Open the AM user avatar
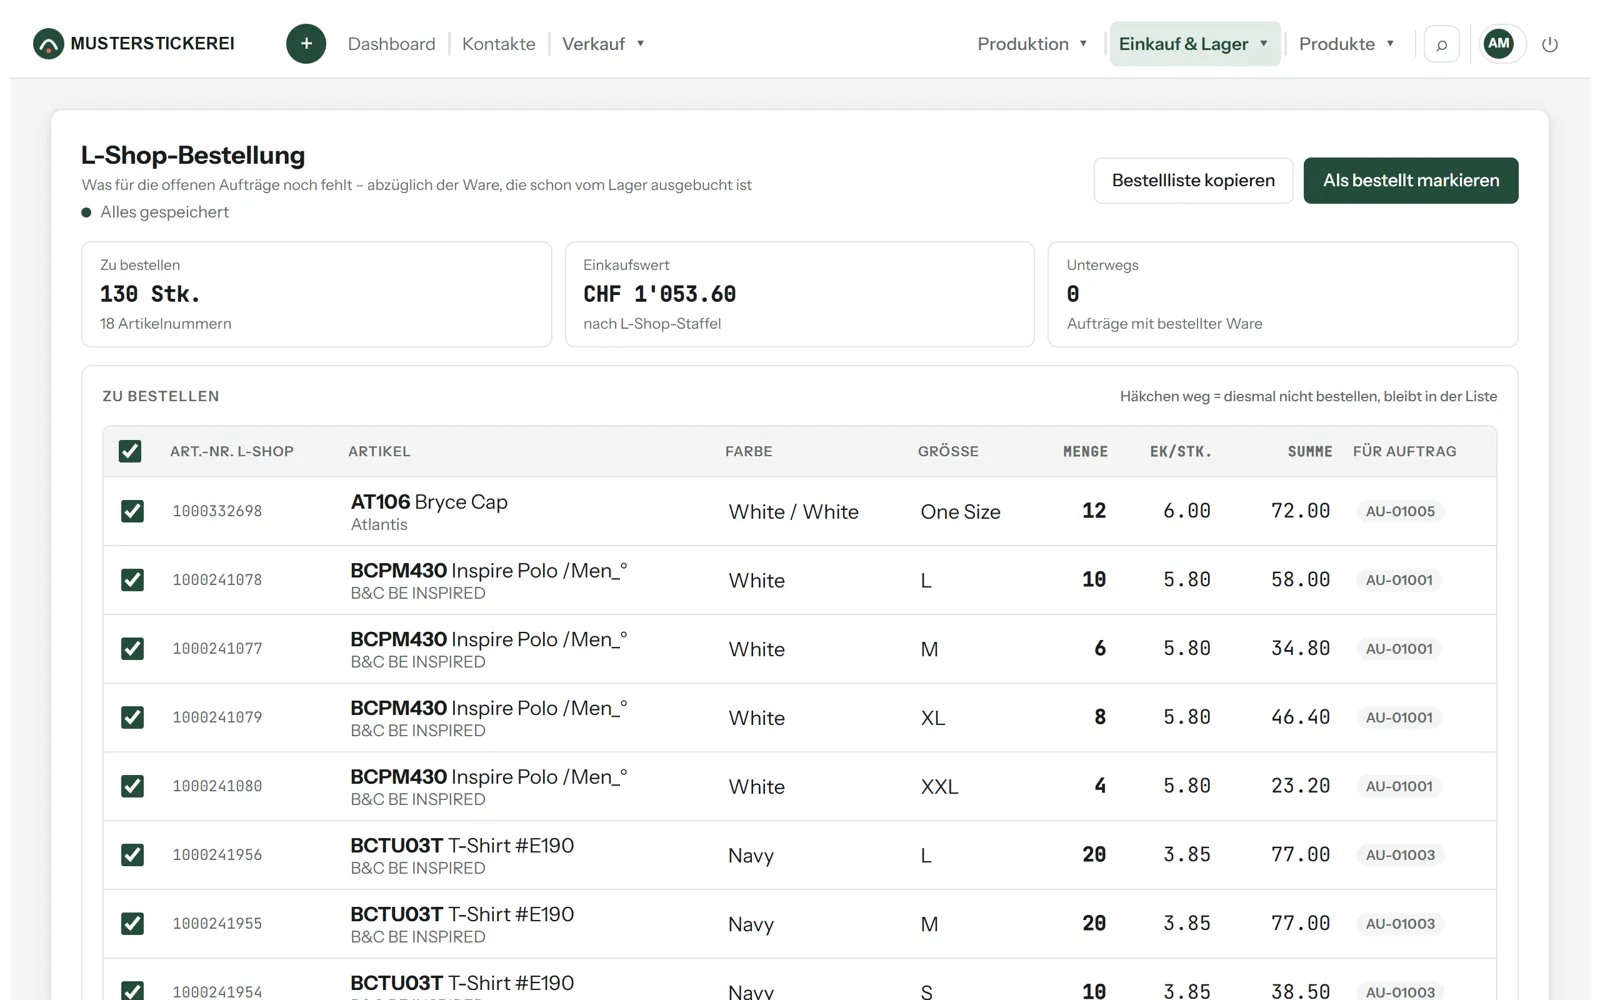The width and height of the screenshot is (1600, 1000). tap(1498, 43)
